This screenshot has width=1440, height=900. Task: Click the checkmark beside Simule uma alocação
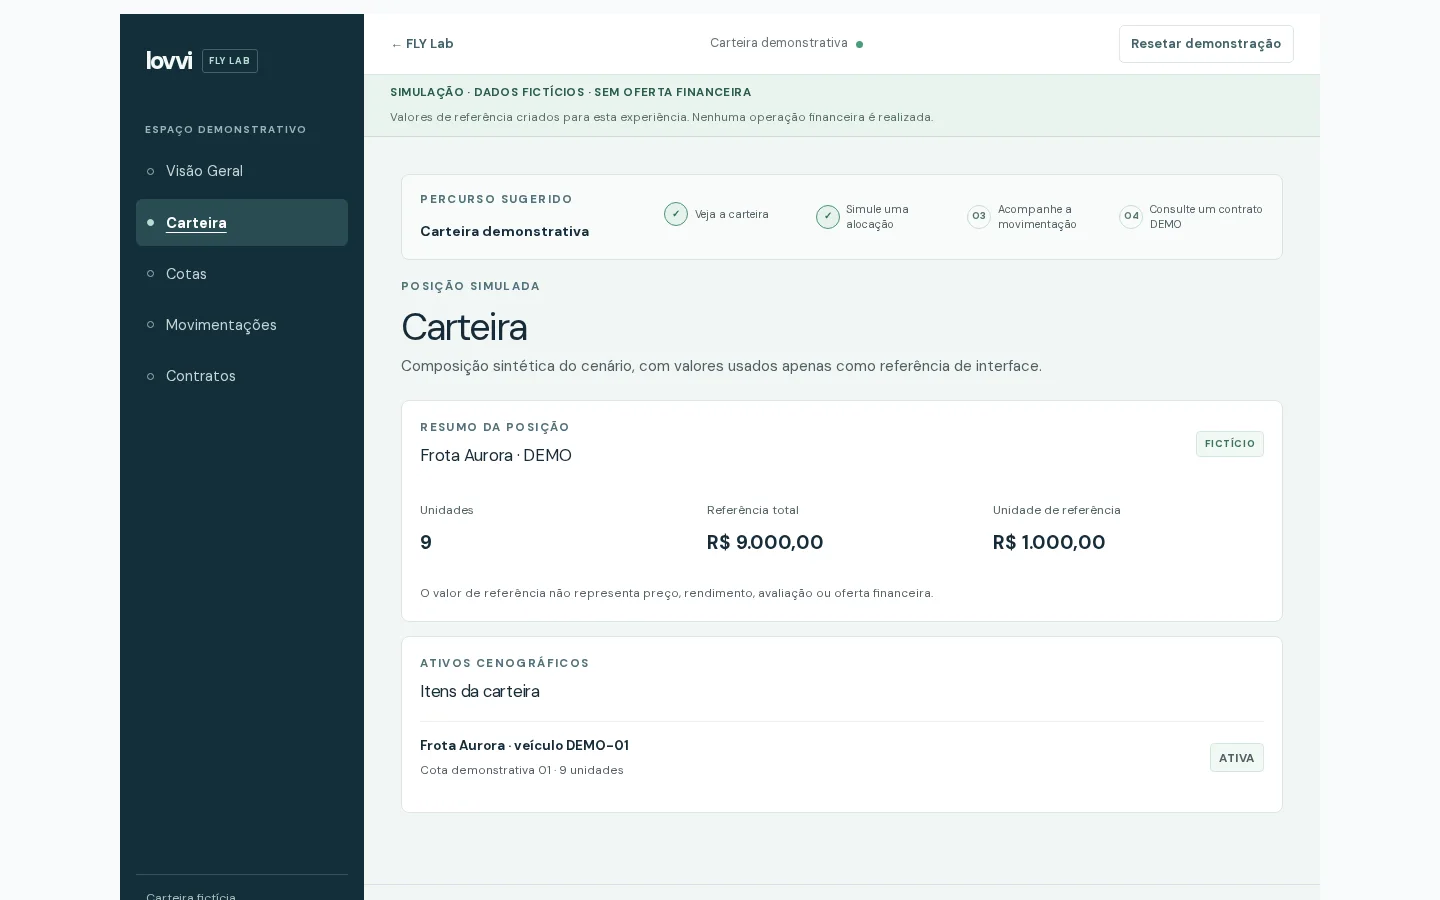pos(828,217)
